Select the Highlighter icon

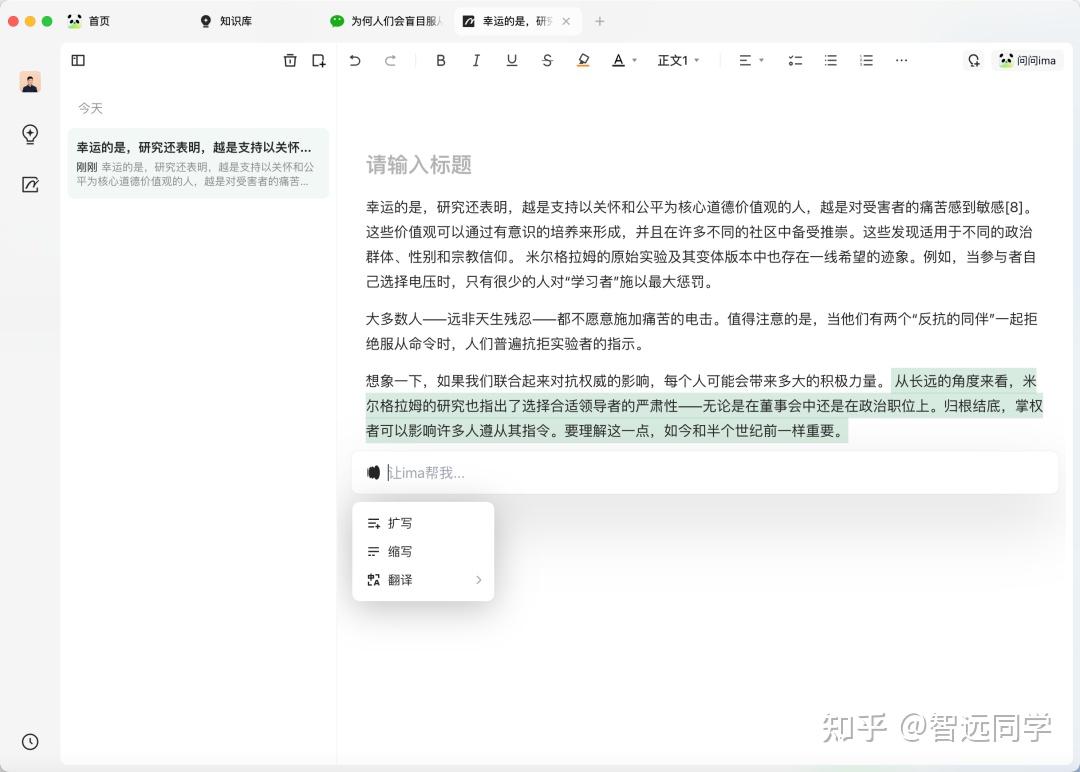[x=583, y=60]
